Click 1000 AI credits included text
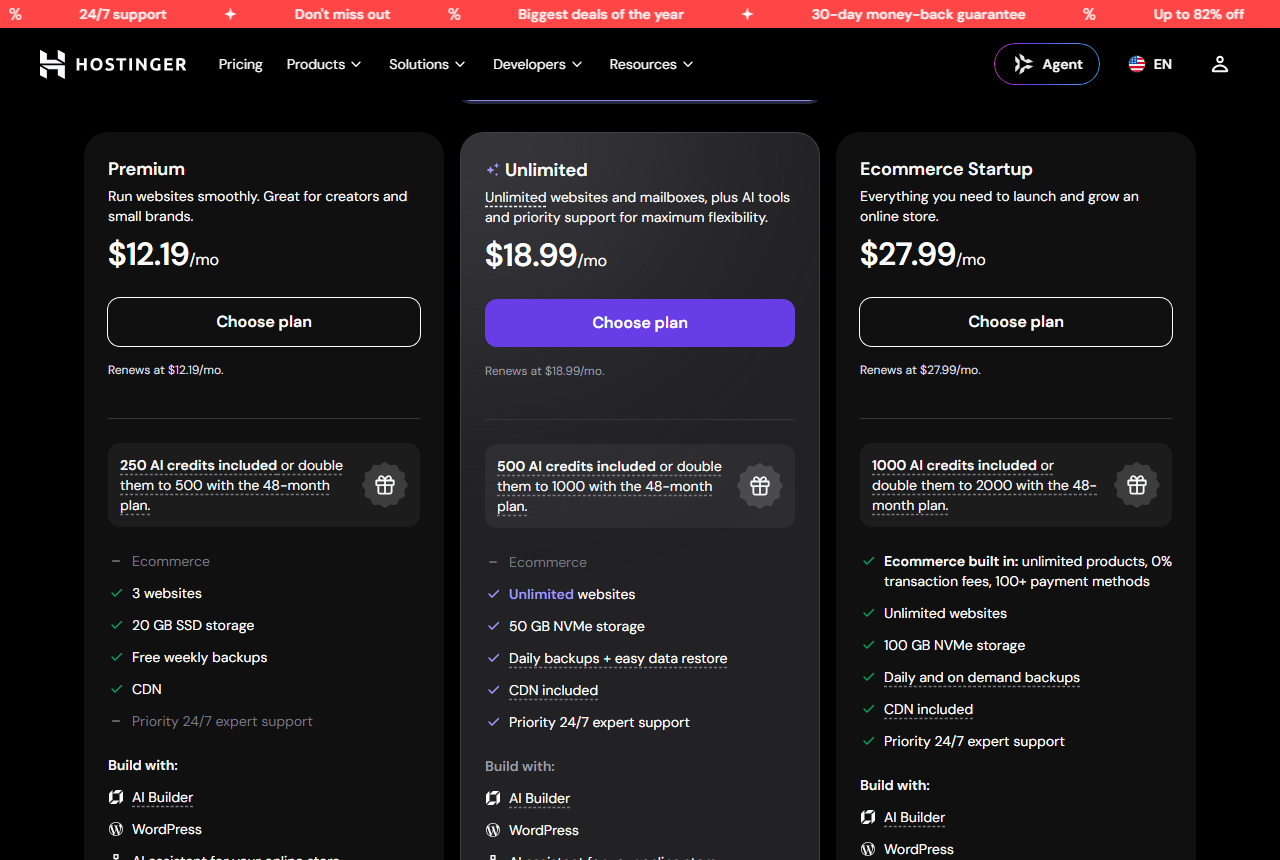This screenshot has height=860, width=1280. 954,465
